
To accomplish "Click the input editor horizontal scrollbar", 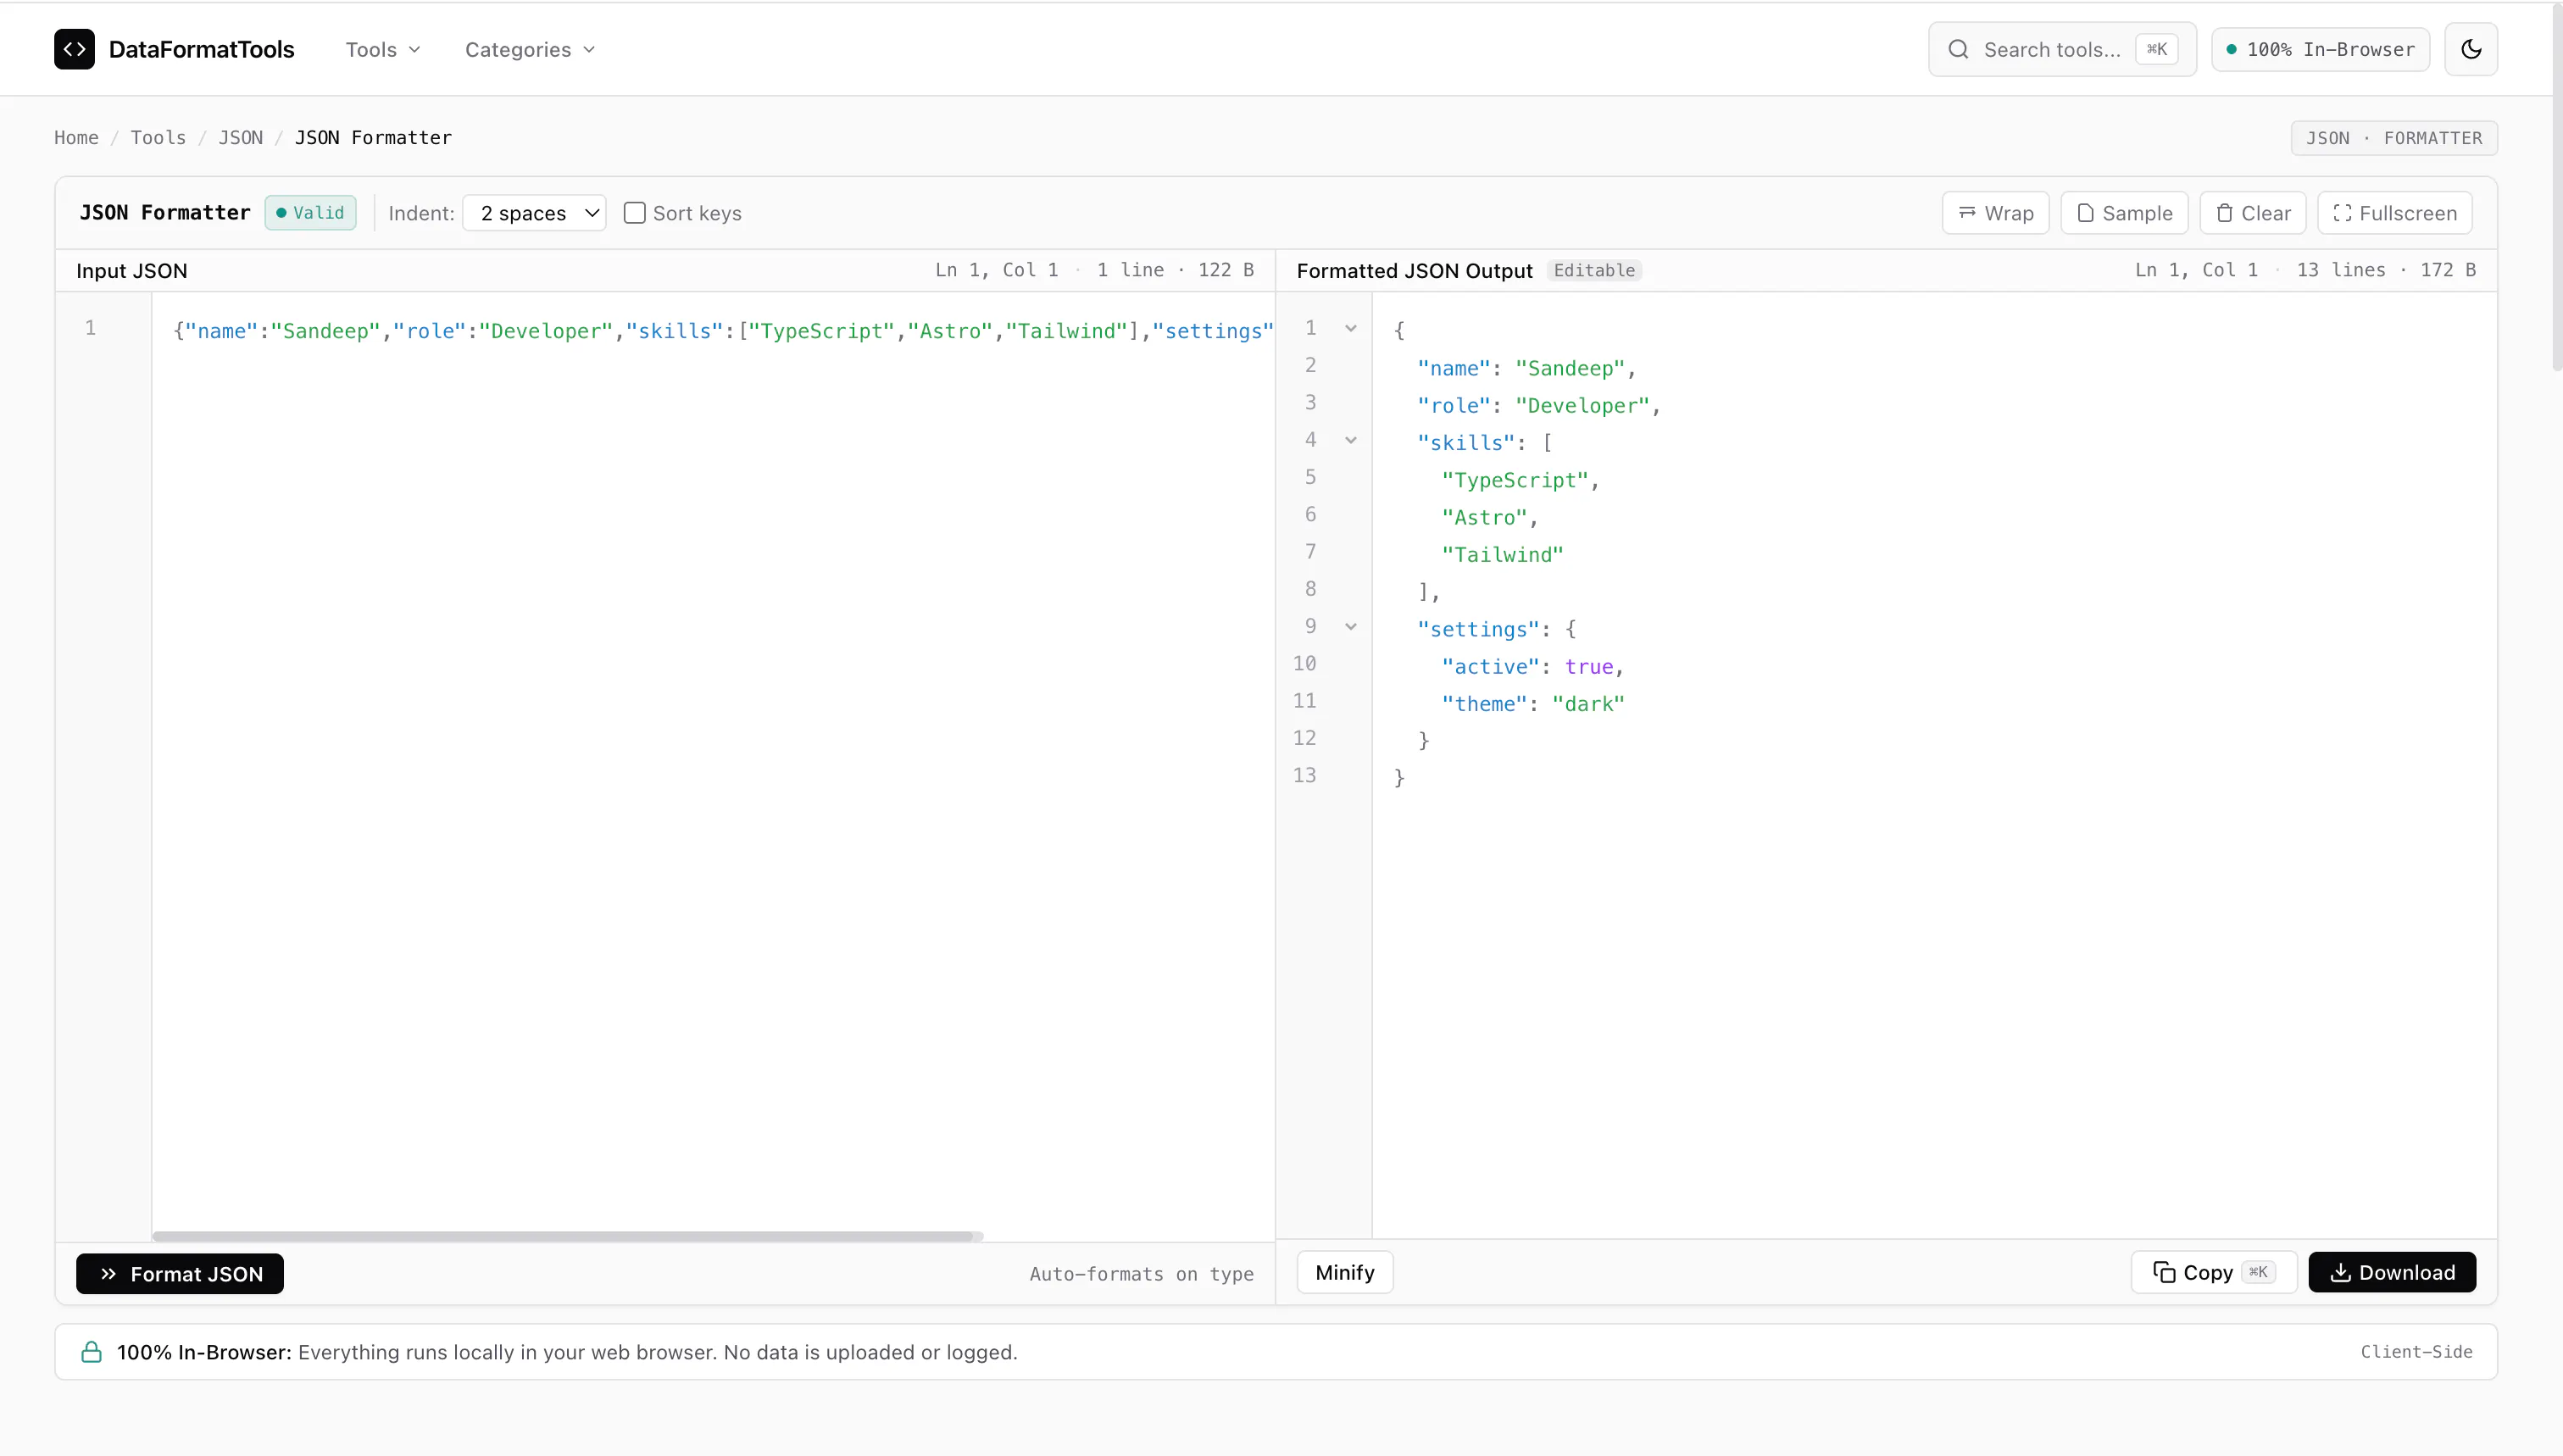I will [567, 1236].
